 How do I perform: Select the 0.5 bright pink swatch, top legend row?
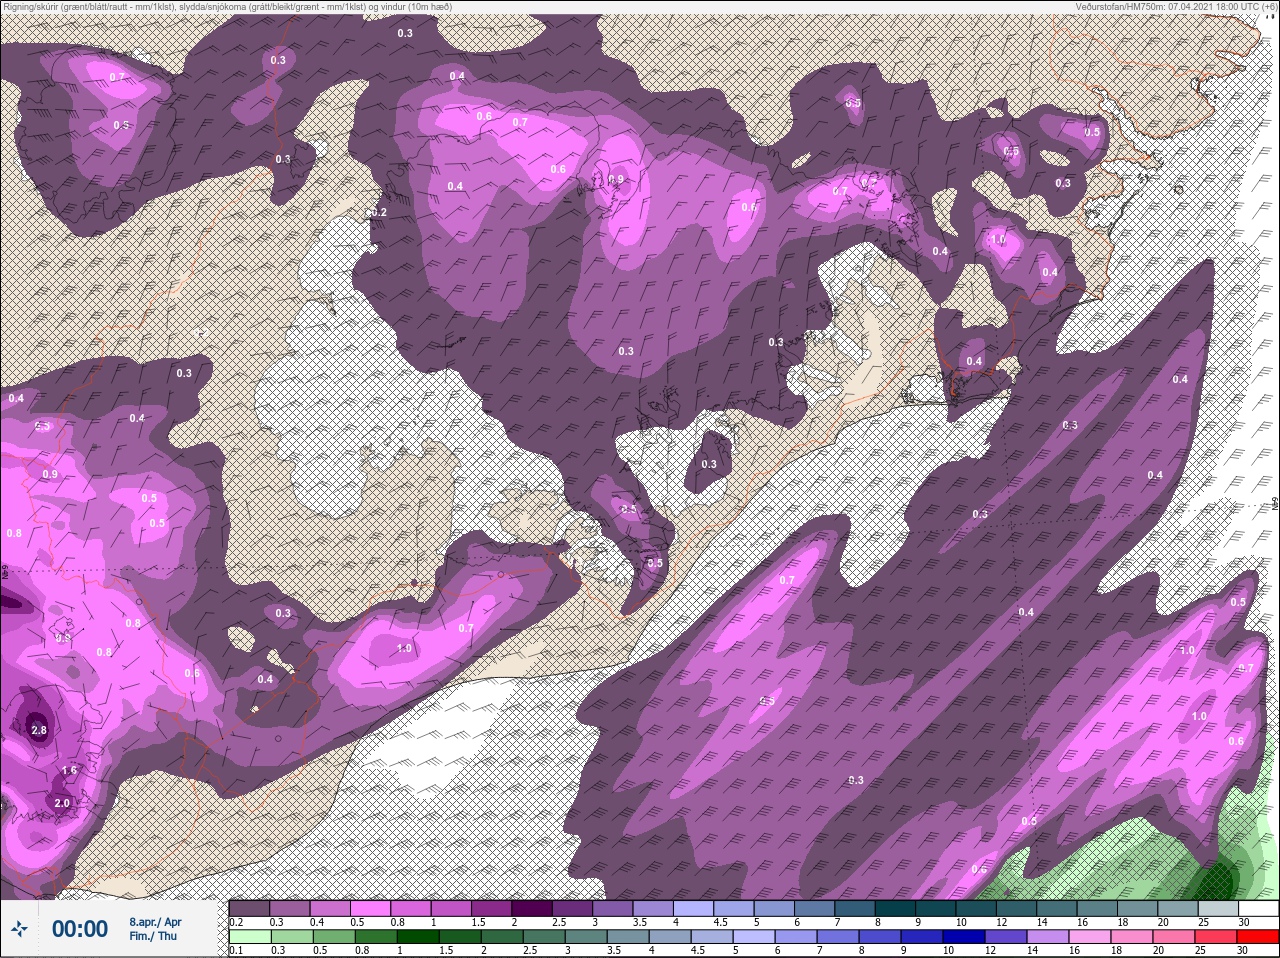tap(372, 908)
